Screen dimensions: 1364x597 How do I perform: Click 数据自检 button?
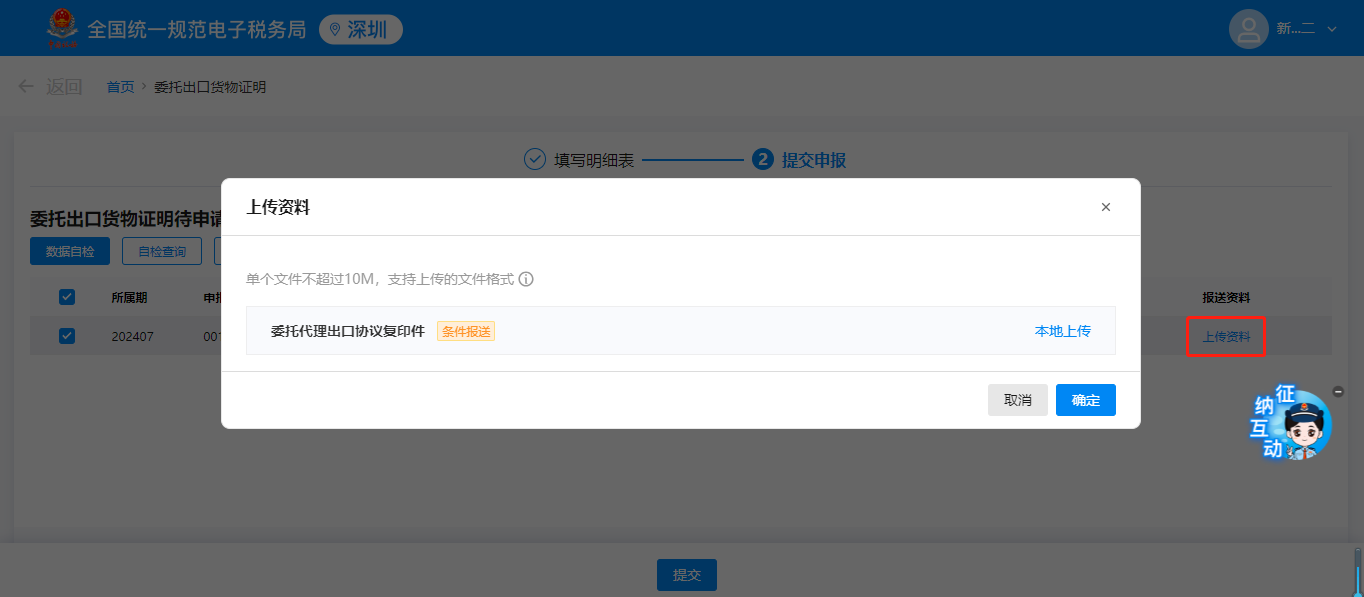pos(70,251)
